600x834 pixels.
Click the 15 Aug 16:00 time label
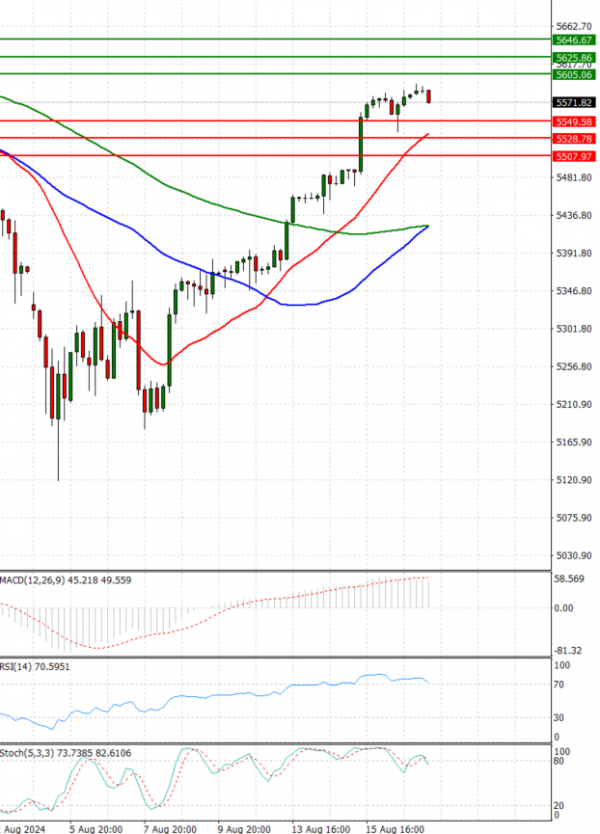click(395, 829)
